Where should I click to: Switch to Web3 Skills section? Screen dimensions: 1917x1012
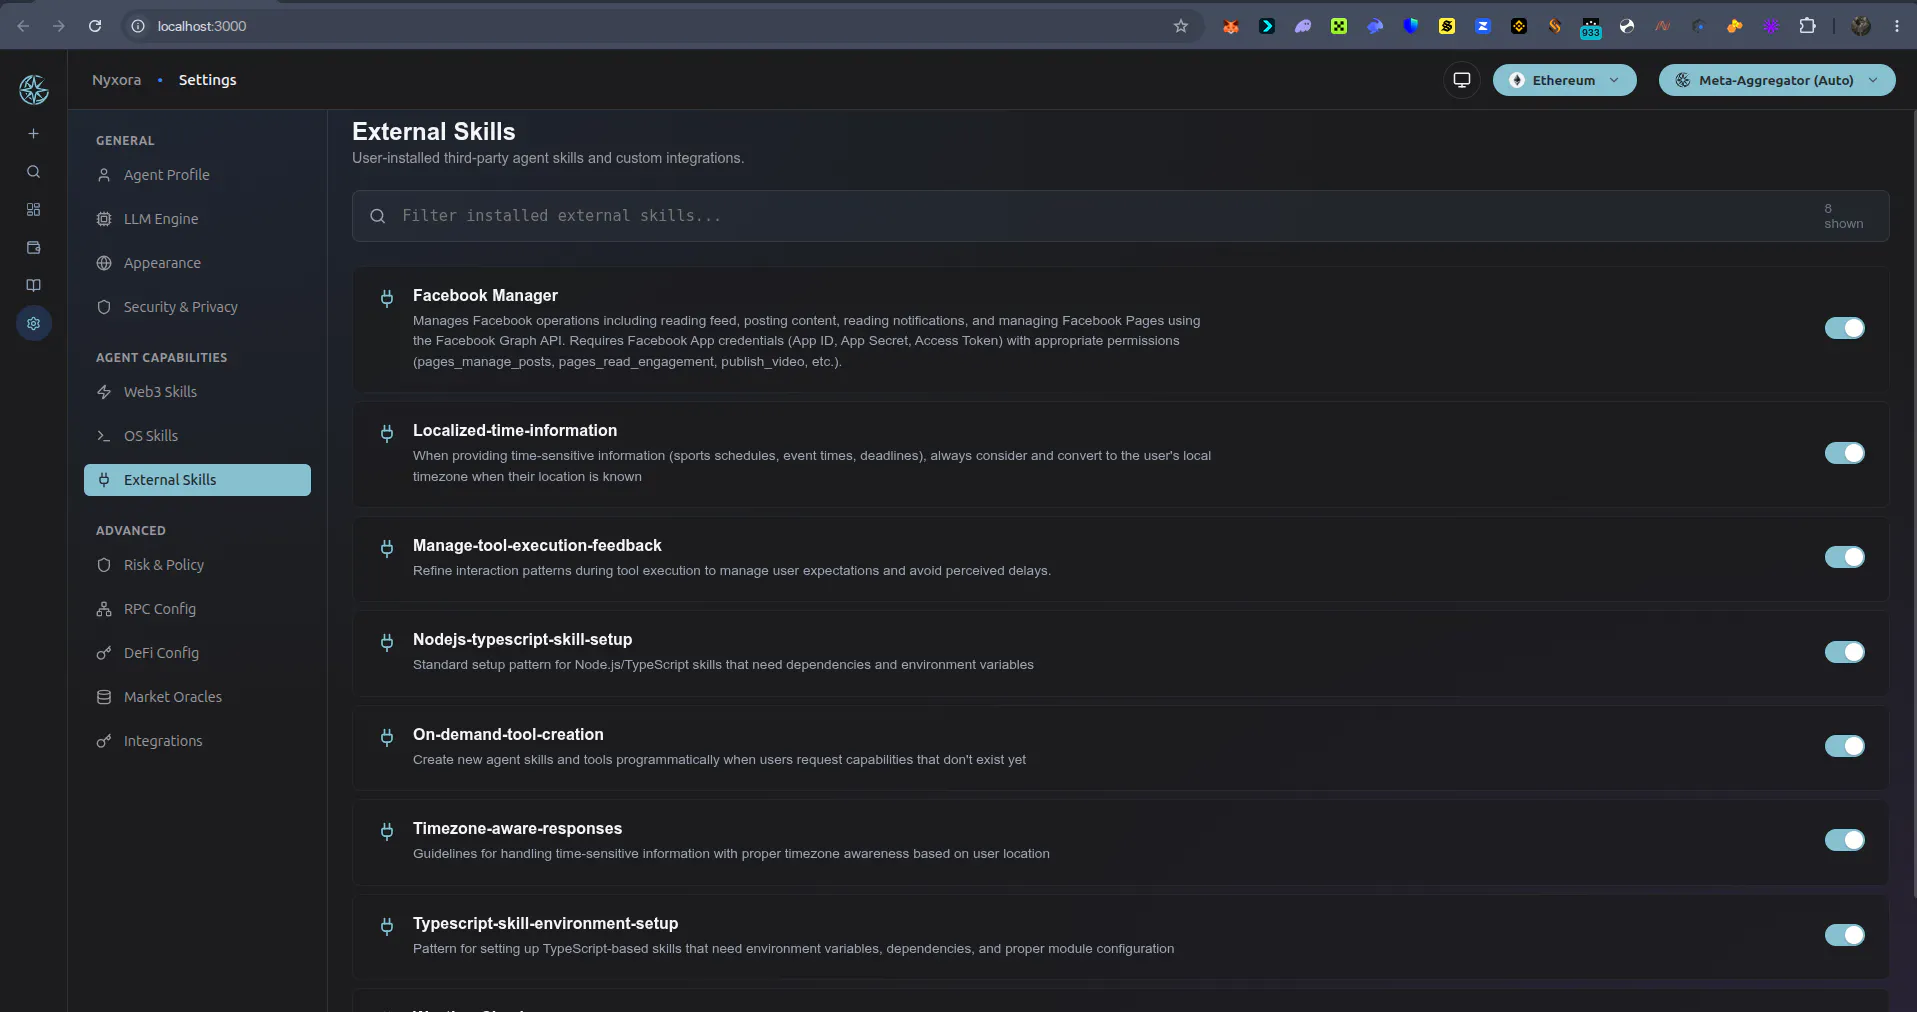pos(197,392)
